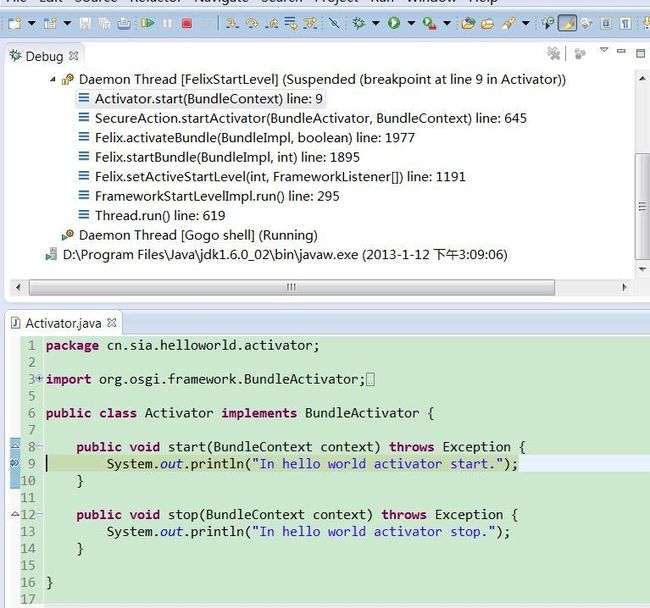Toggle Mark Occurrences highlighter button

click(567, 23)
